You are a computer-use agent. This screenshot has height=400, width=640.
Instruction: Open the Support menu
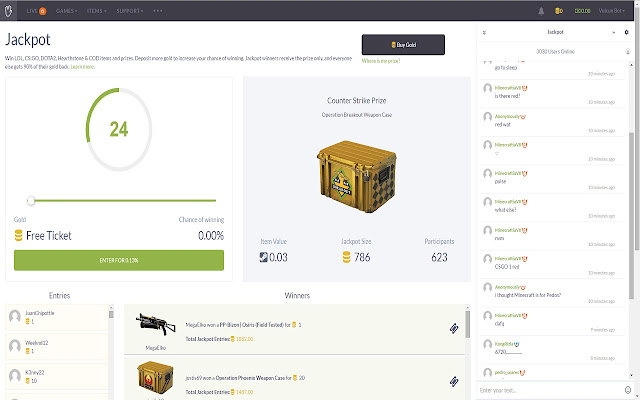[x=130, y=11]
